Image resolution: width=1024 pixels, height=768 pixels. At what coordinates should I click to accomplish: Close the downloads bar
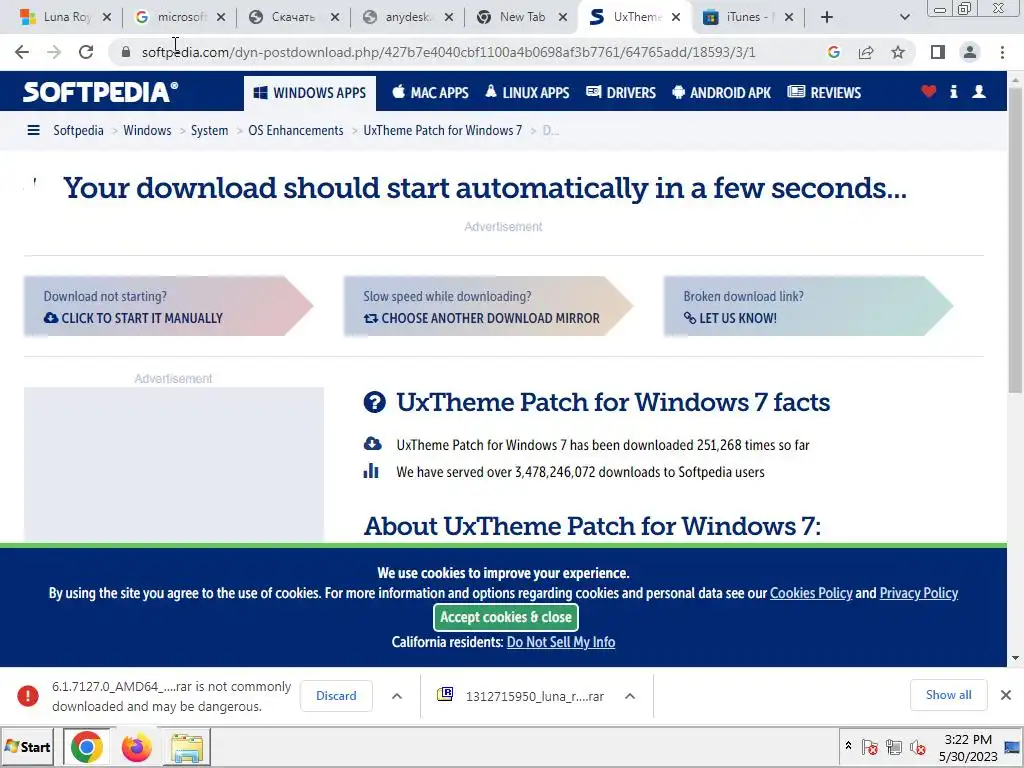coord(1006,695)
